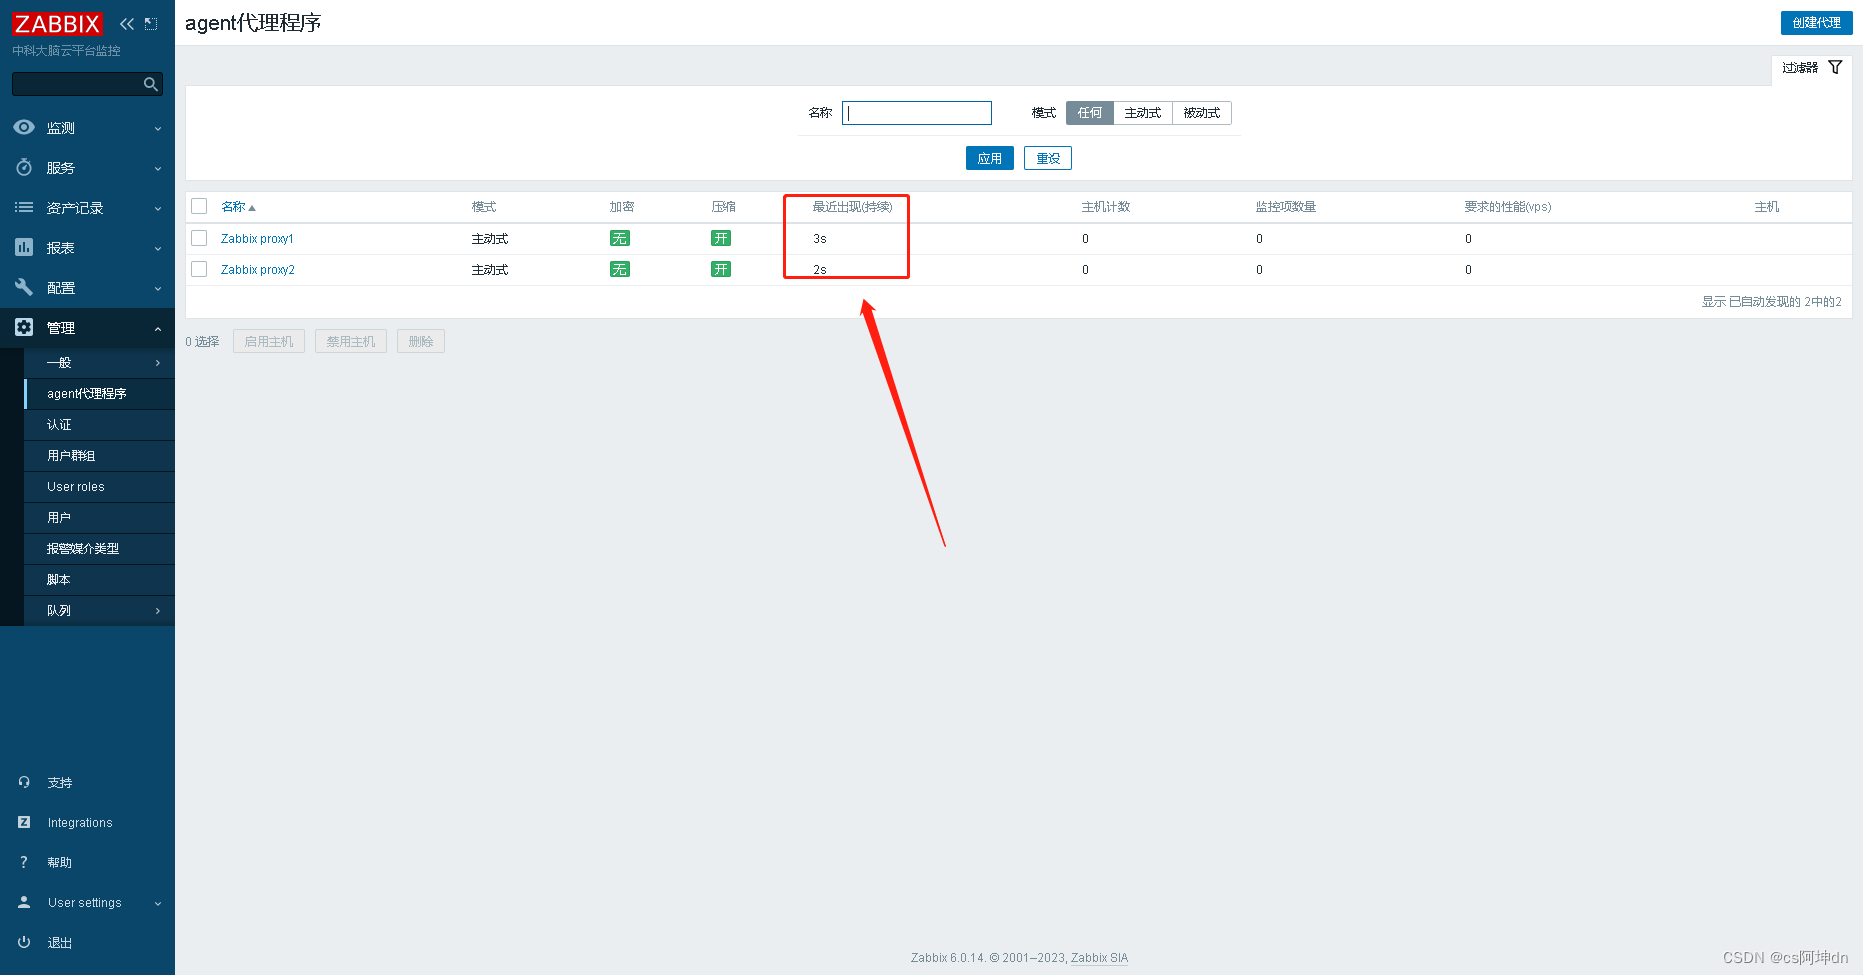Click the Zabbix SIA footer link
The image size is (1863, 975).
[x=1099, y=957]
